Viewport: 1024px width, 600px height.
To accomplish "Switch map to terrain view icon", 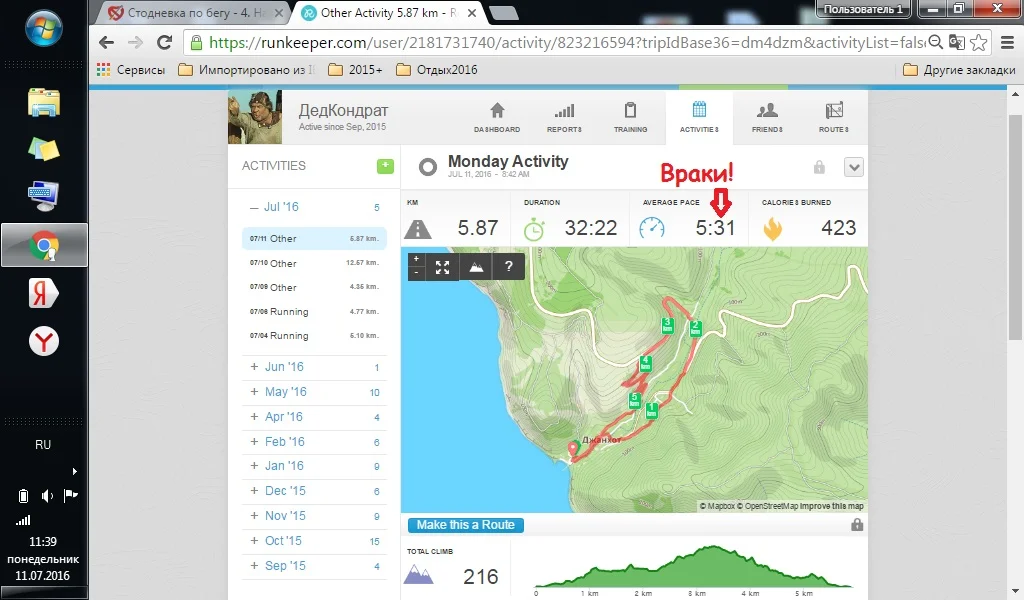I will (x=476, y=267).
